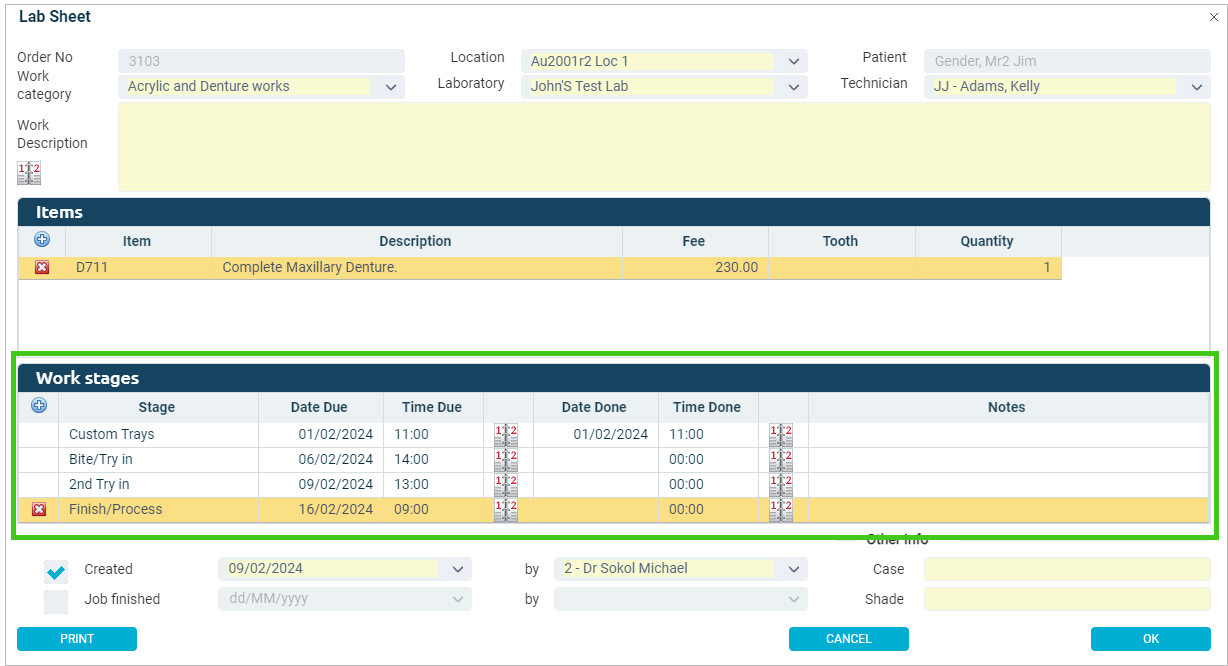Open done date calendar for 2nd Try in
Image resolution: width=1228 pixels, height=666 pixels.
(781, 485)
